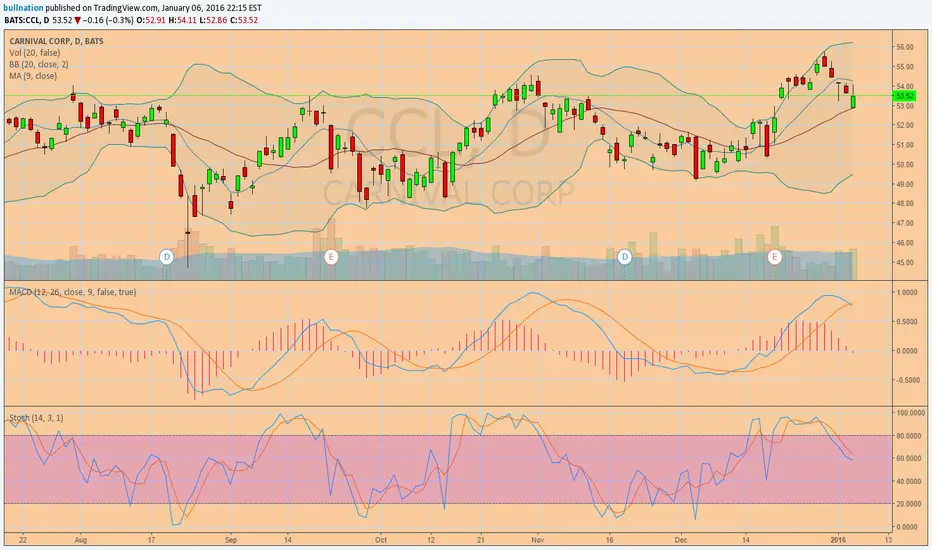
Task: Click the green 53.52 current price label
Action: pos(904,96)
